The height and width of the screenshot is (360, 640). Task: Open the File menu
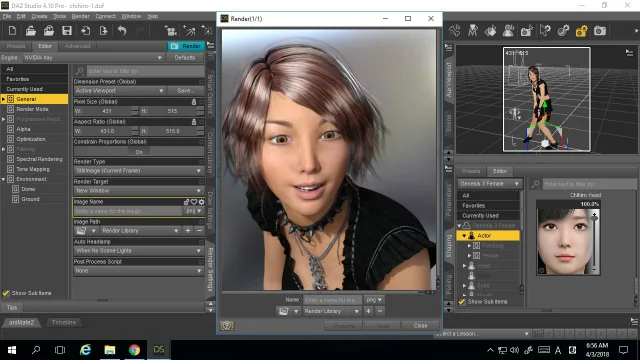click(7, 16)
